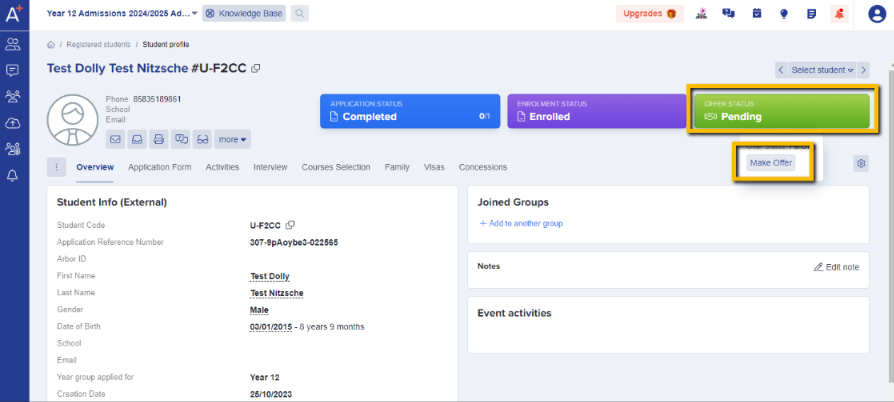Click the A+ logo in sidebar

click(x=14, y=13)
